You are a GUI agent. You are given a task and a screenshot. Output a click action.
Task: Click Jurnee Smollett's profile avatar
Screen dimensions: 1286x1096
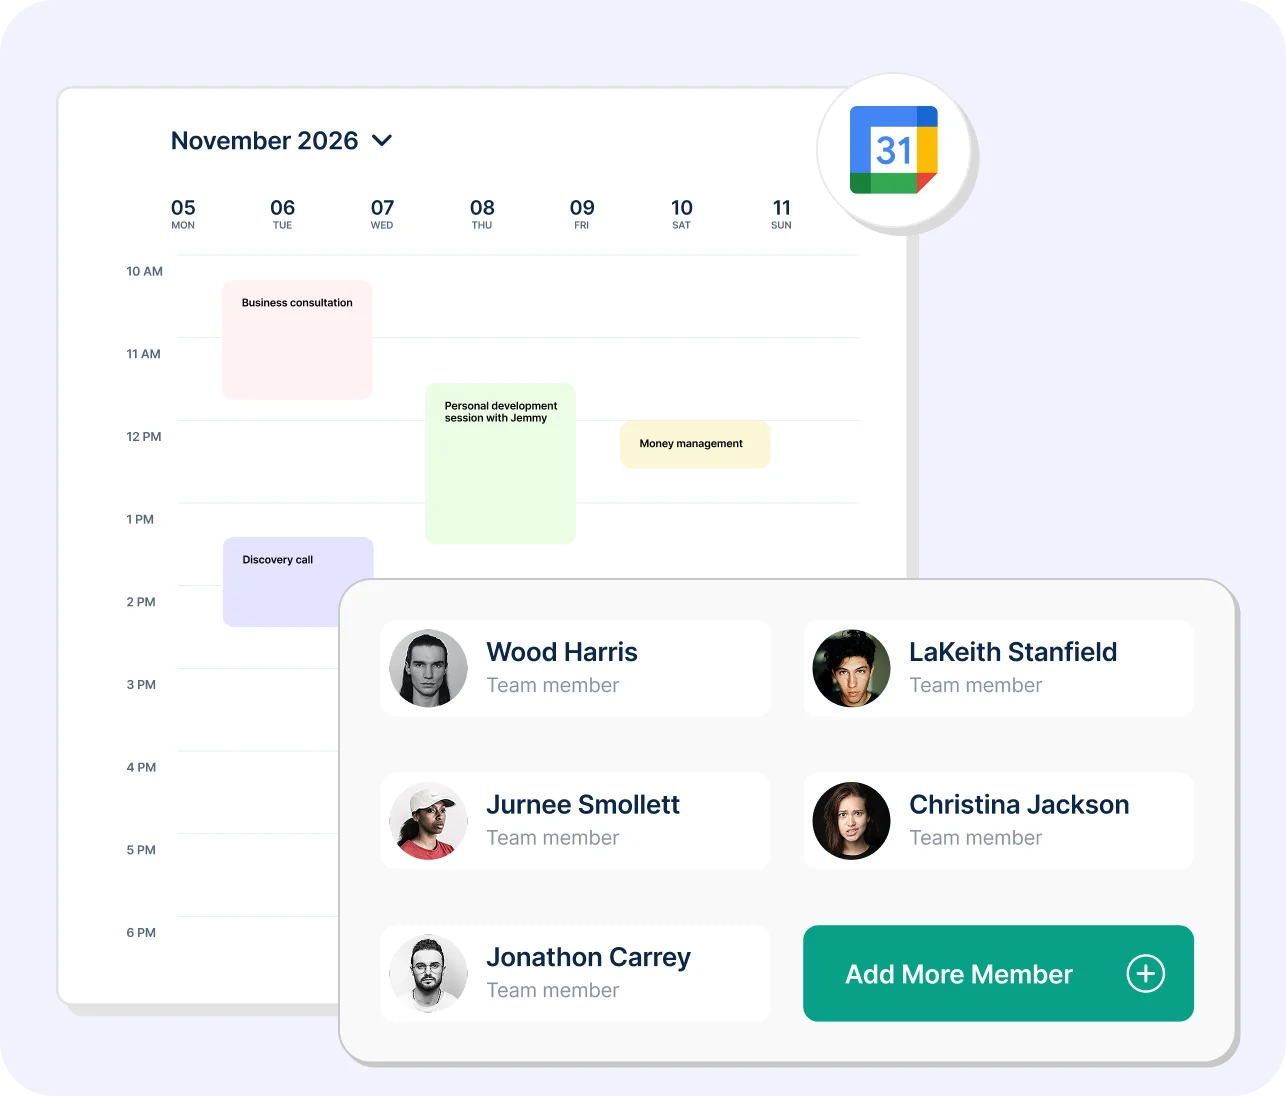[428, 821]
